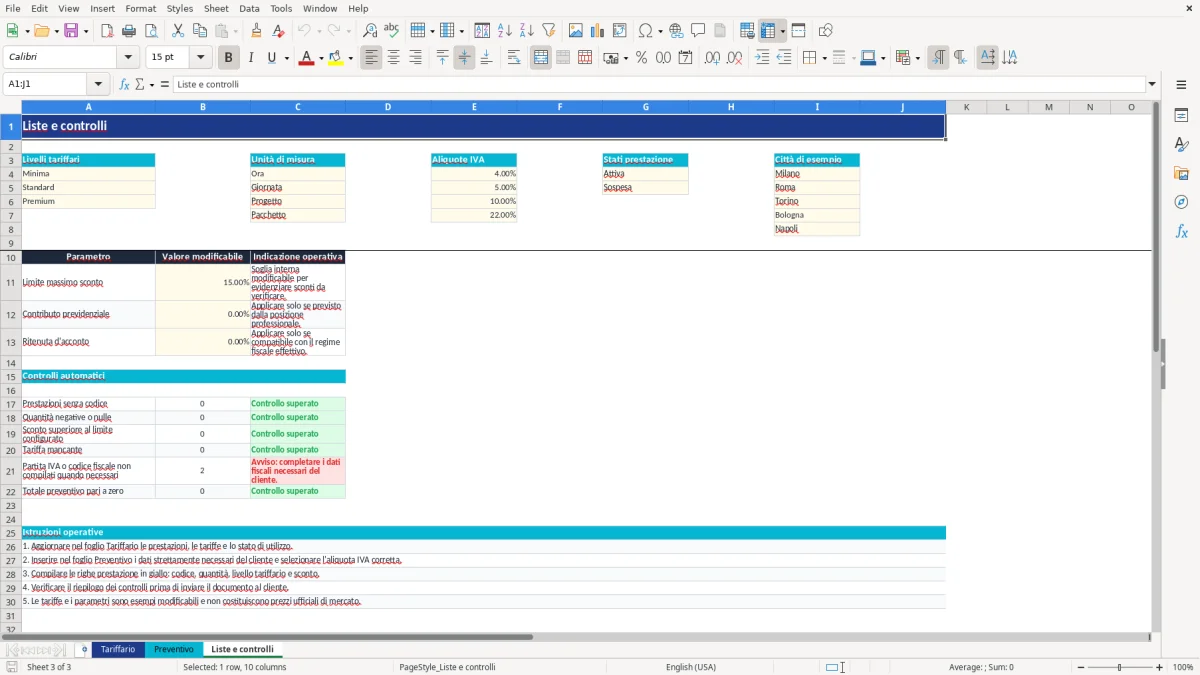This screenshot has height=675, width=1200.
Task: Toggle Align Right
Action: pyautogui.click(x=415, y=58)
